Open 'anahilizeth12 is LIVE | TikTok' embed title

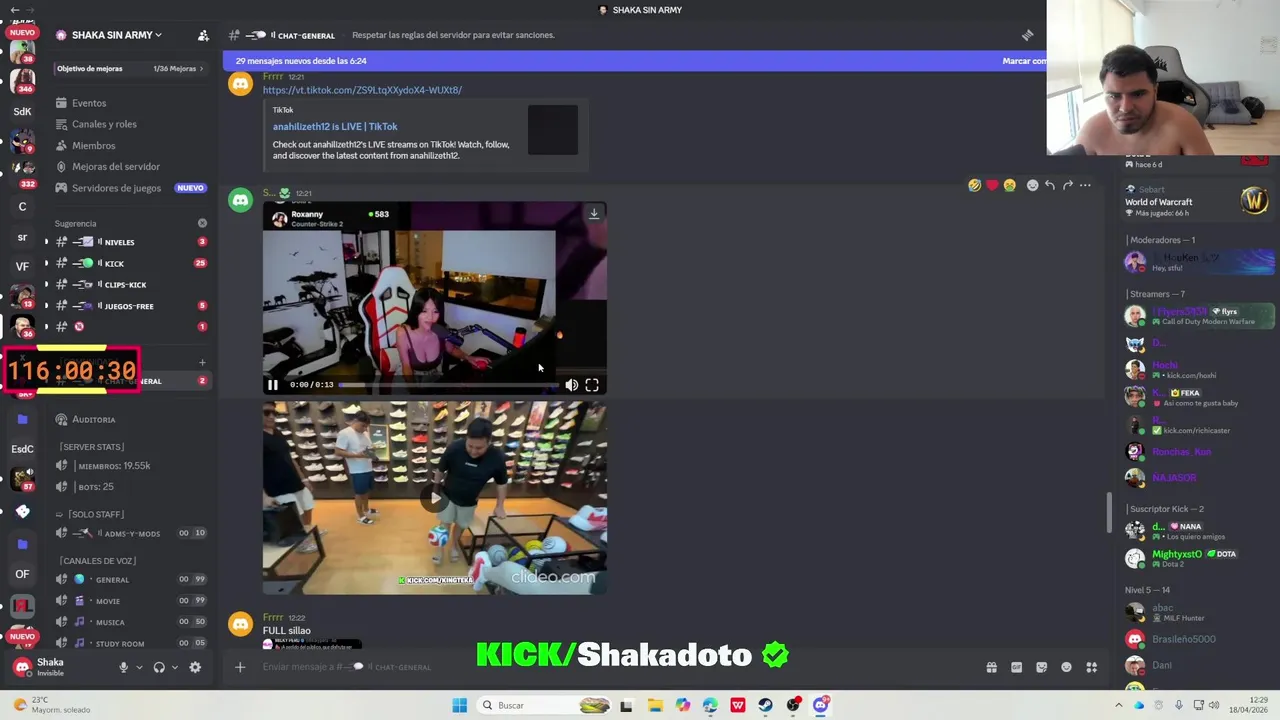[335, 127]
